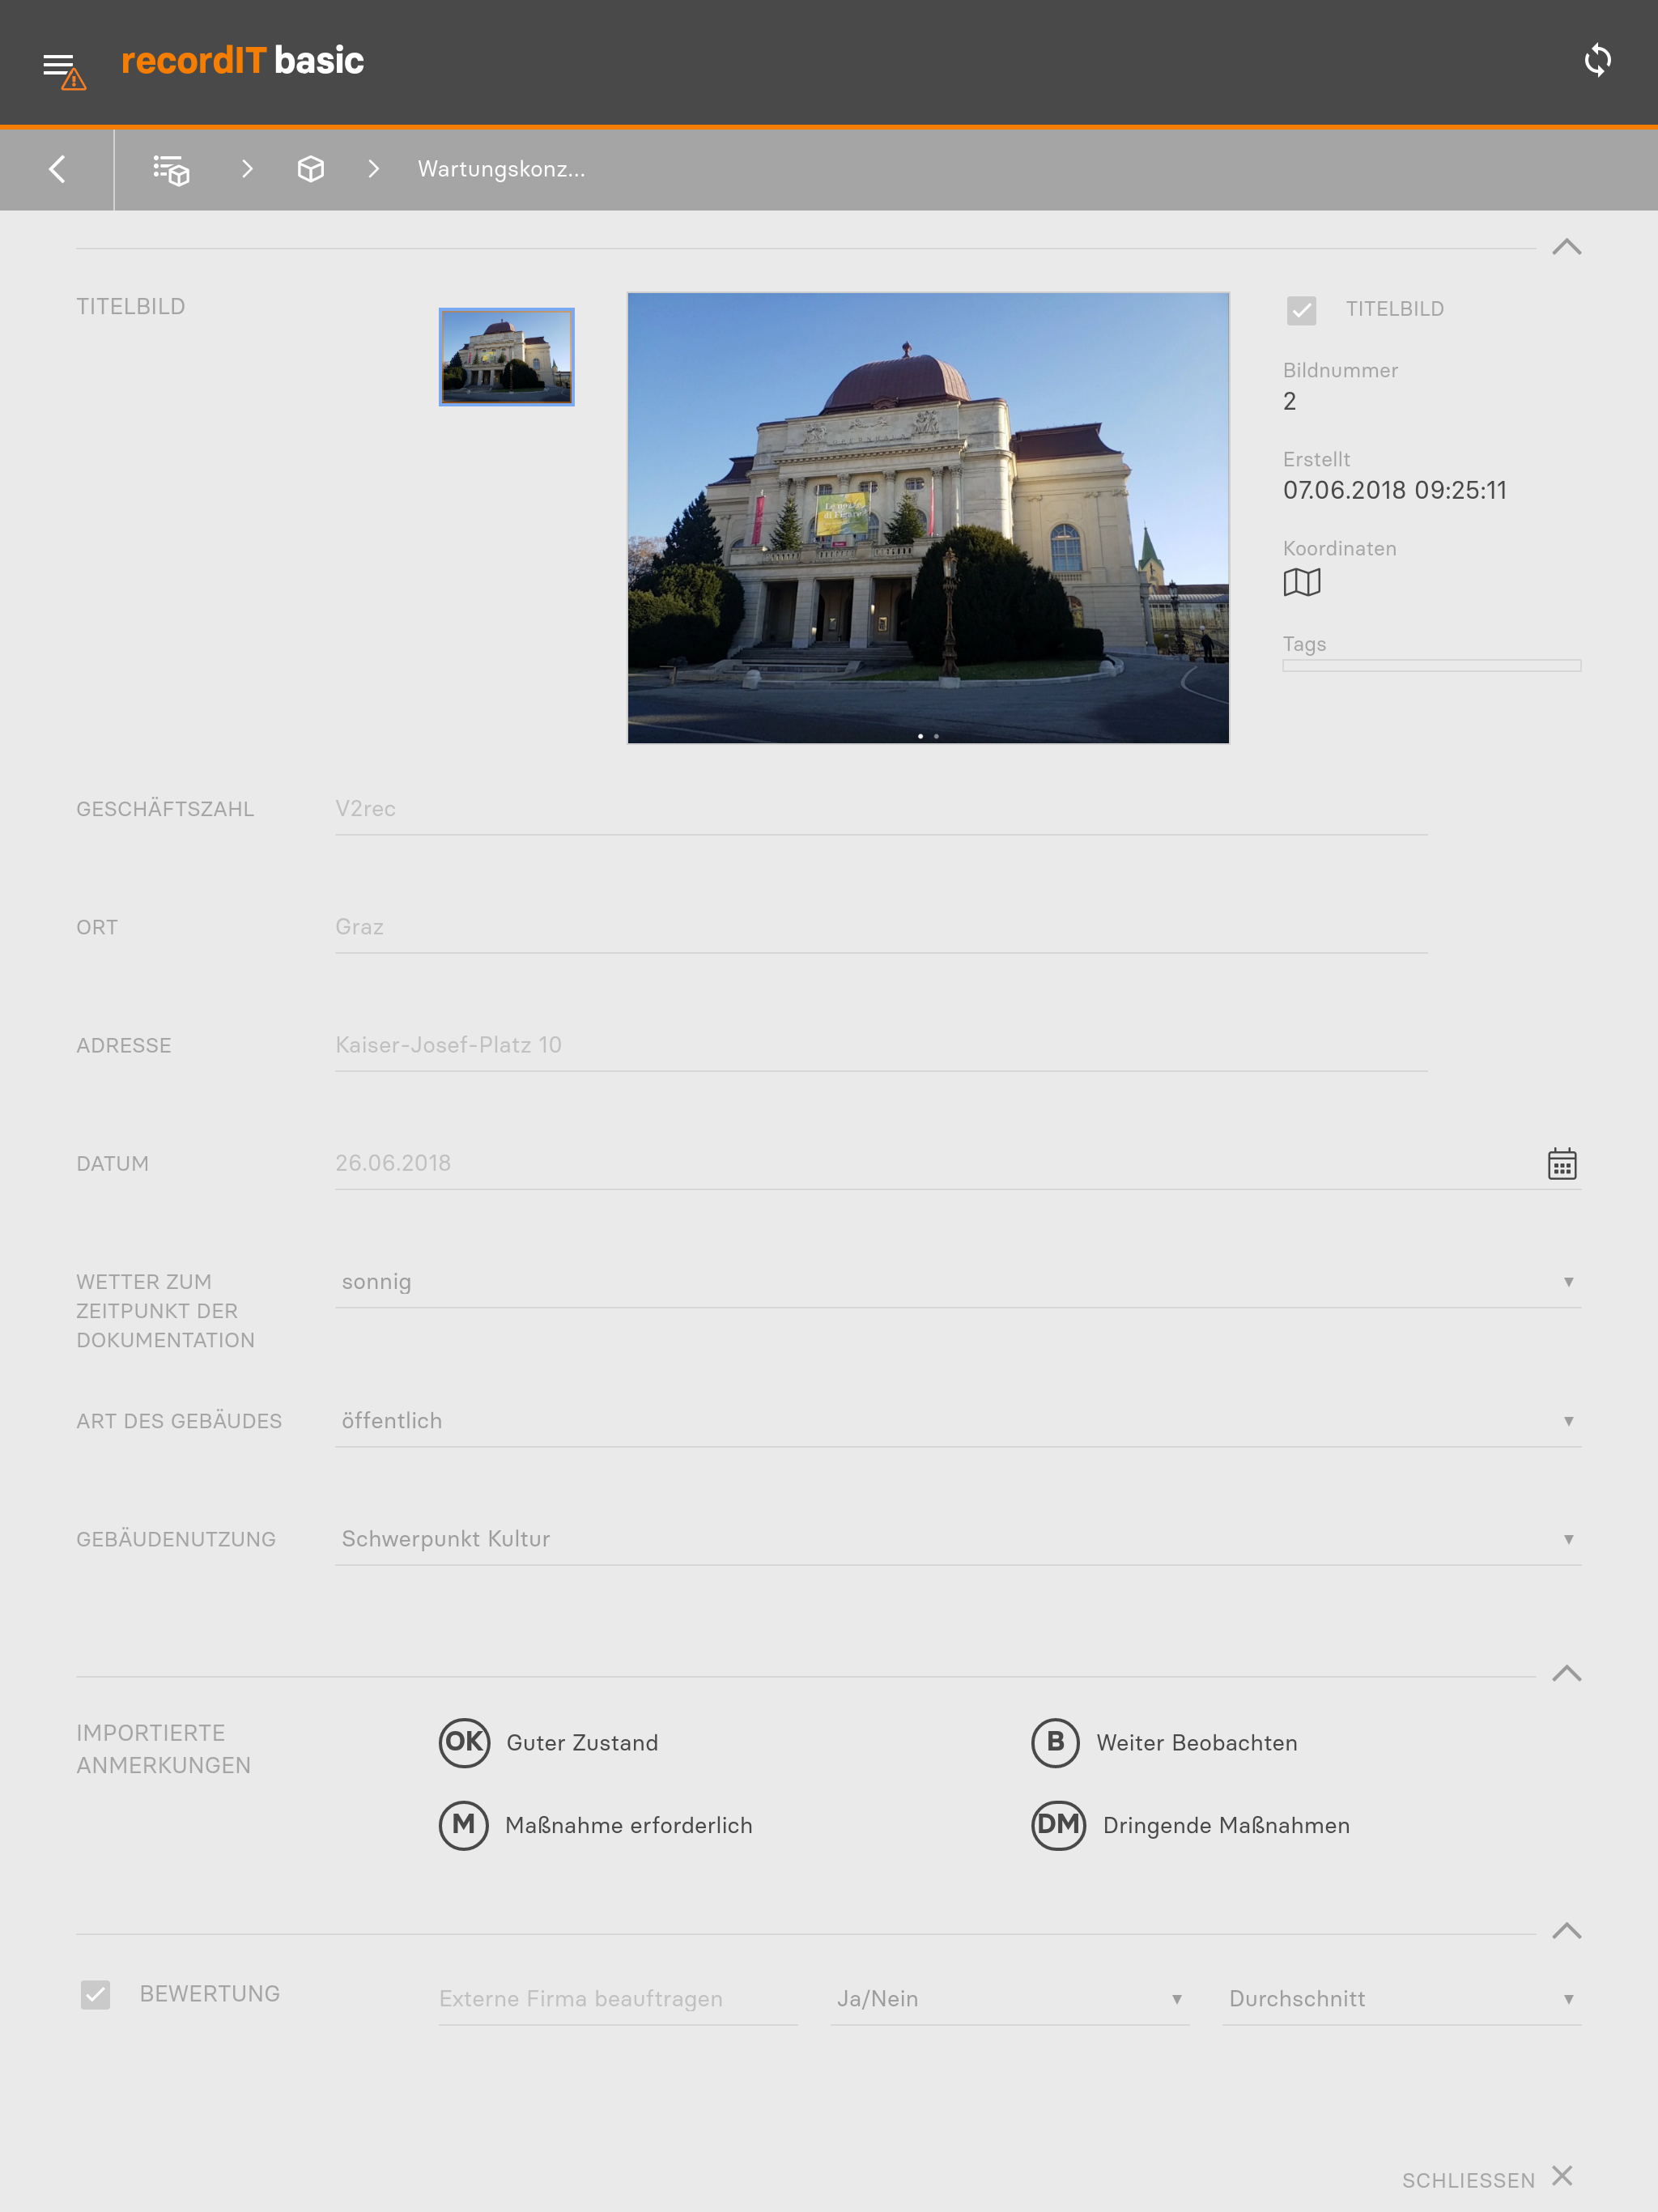This screenshot has height=2212, width=1658.
Task: Open Koordinaten map icon
Action: [1301, 582]
